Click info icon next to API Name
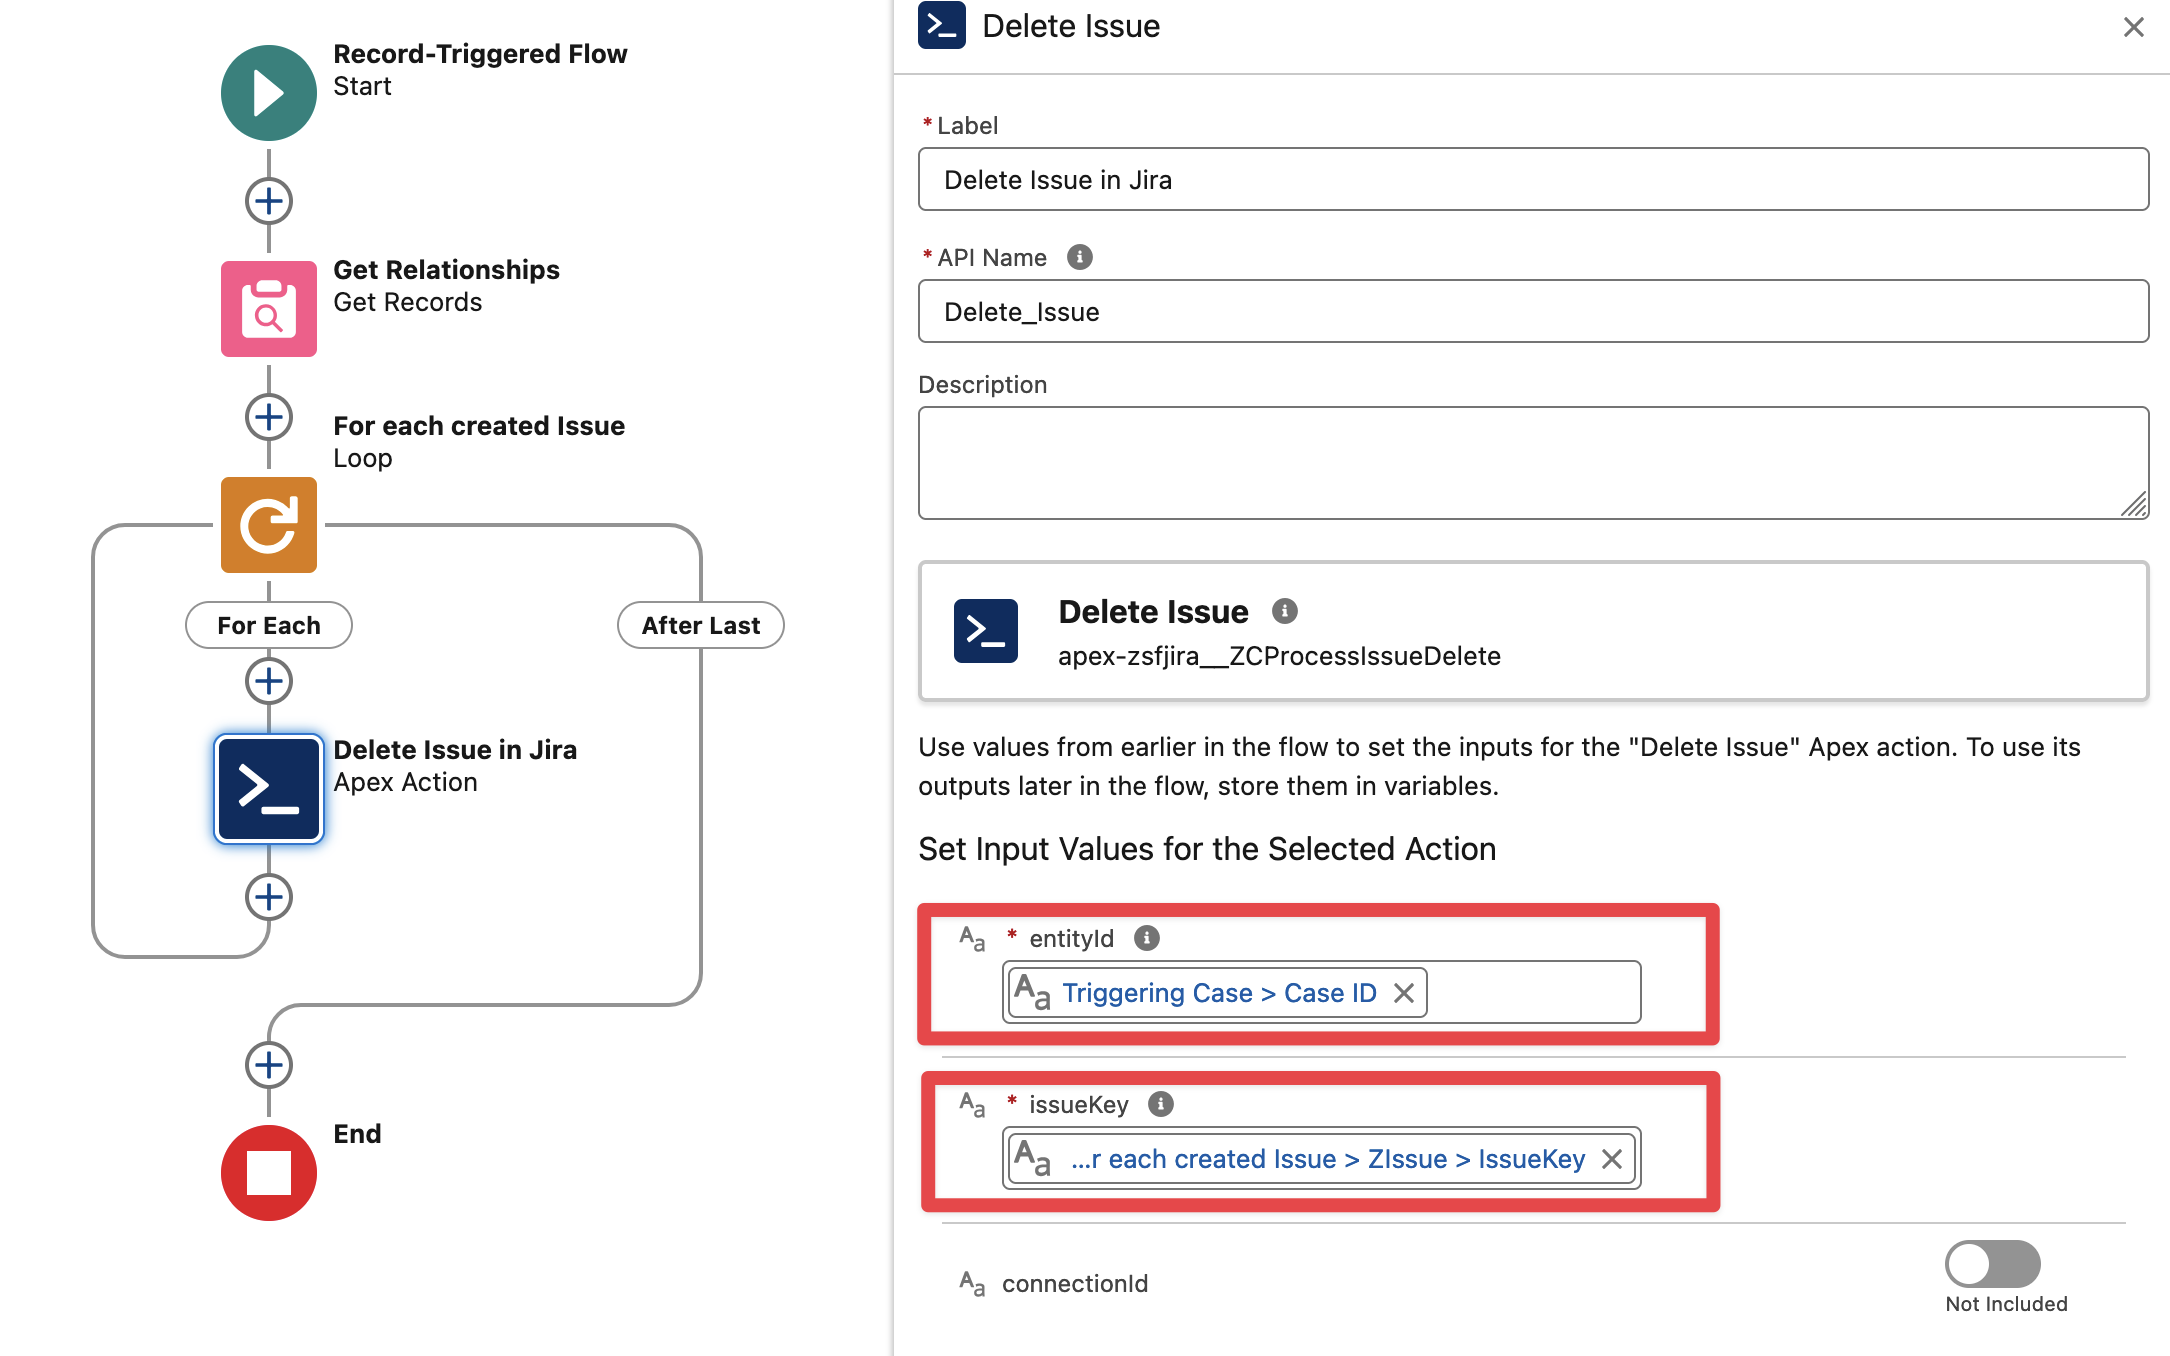This screenshot has width=2170, height=1356. pyautogui.click(x=1079, y=258)
